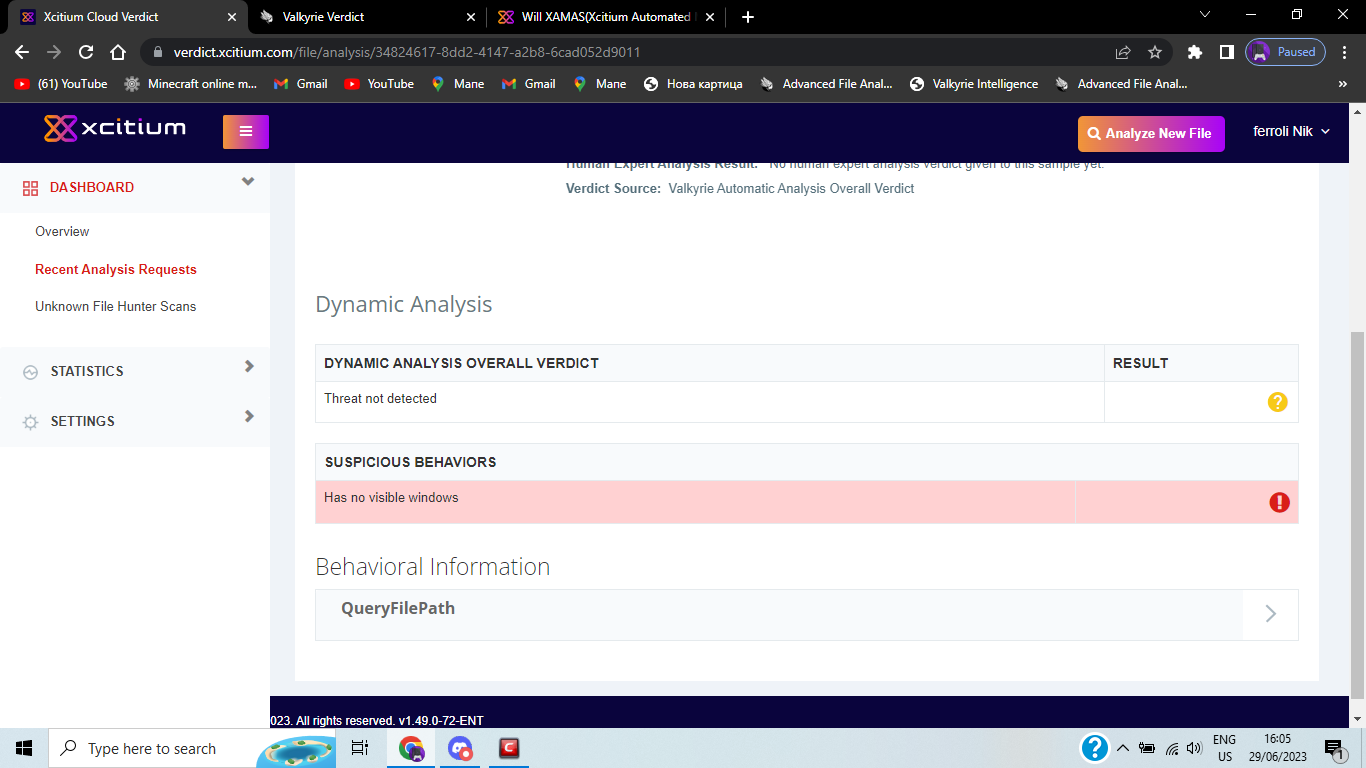Show more bookmarks overflow chevron
The image size is (1366, 768).
[x=1343, y=84]
